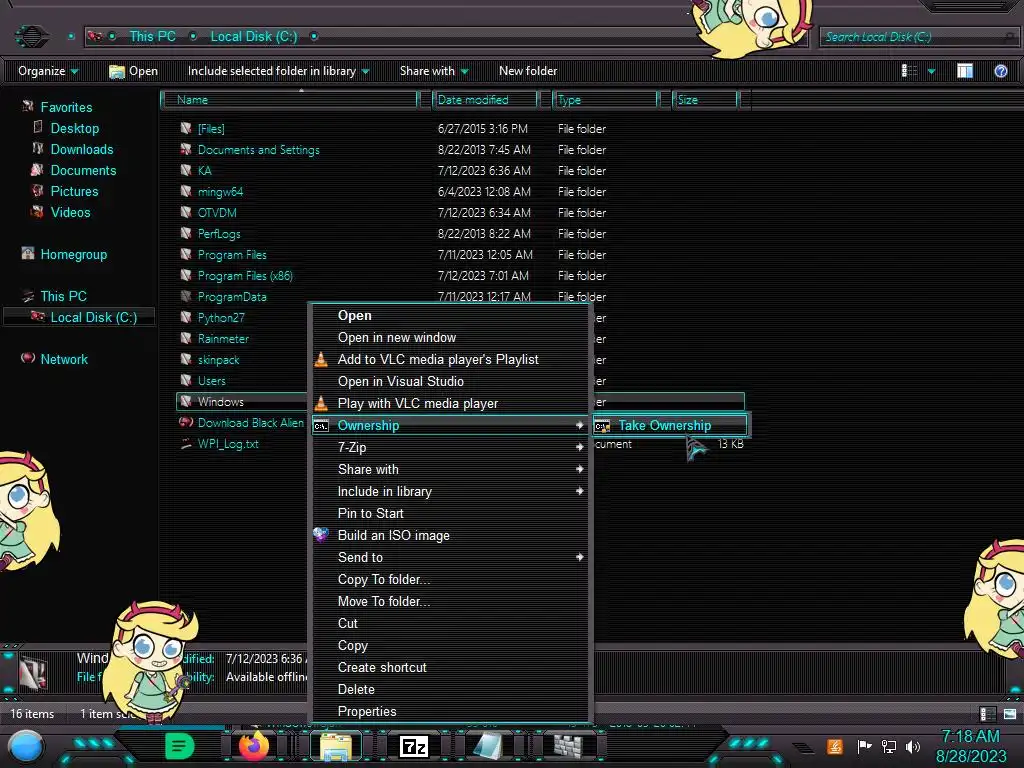Click This PC in the address bar
The height and width of the screenshot is (768, 1024).
point(152,37)
